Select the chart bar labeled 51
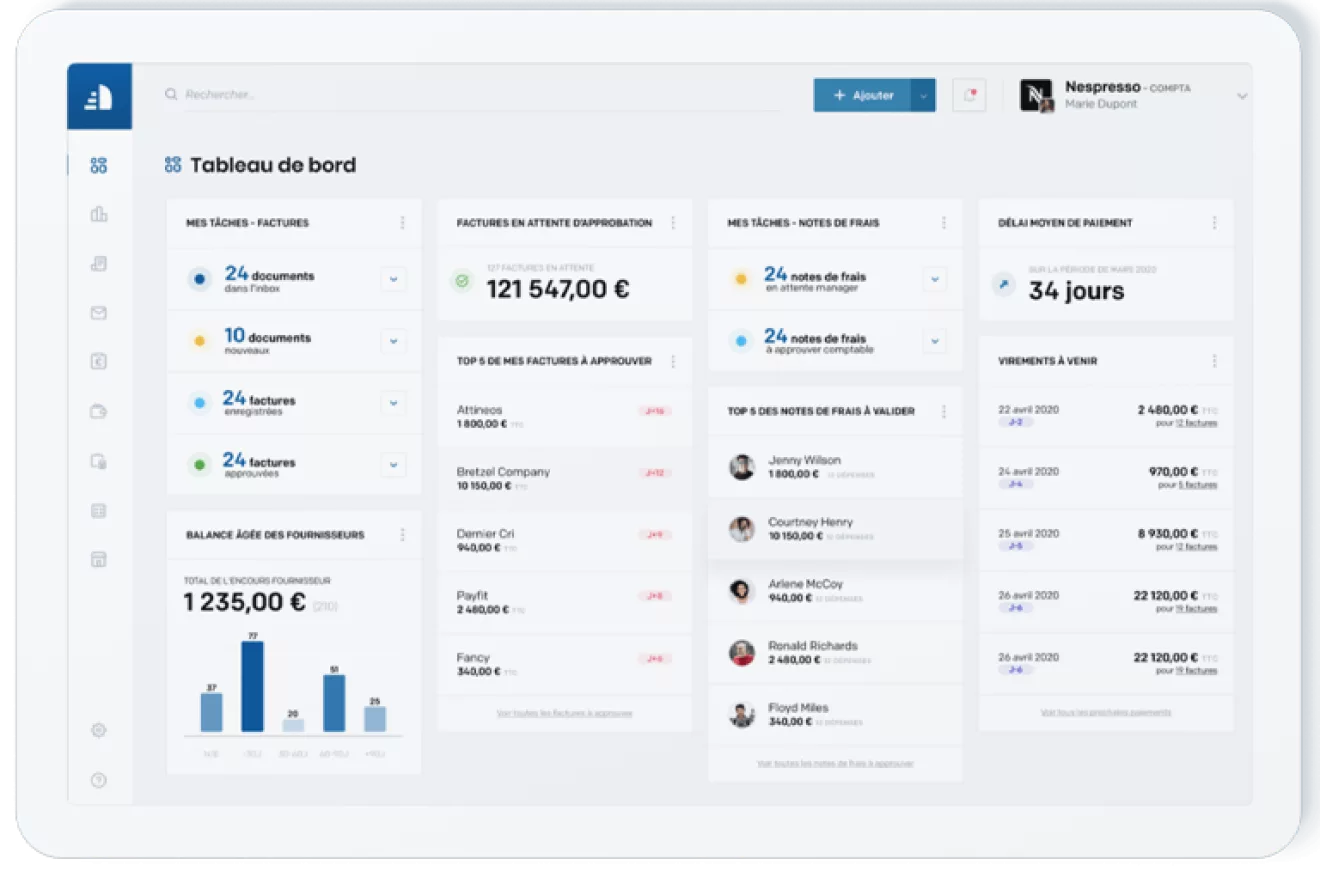This screenshot has height=871, width=1320. 334,703
